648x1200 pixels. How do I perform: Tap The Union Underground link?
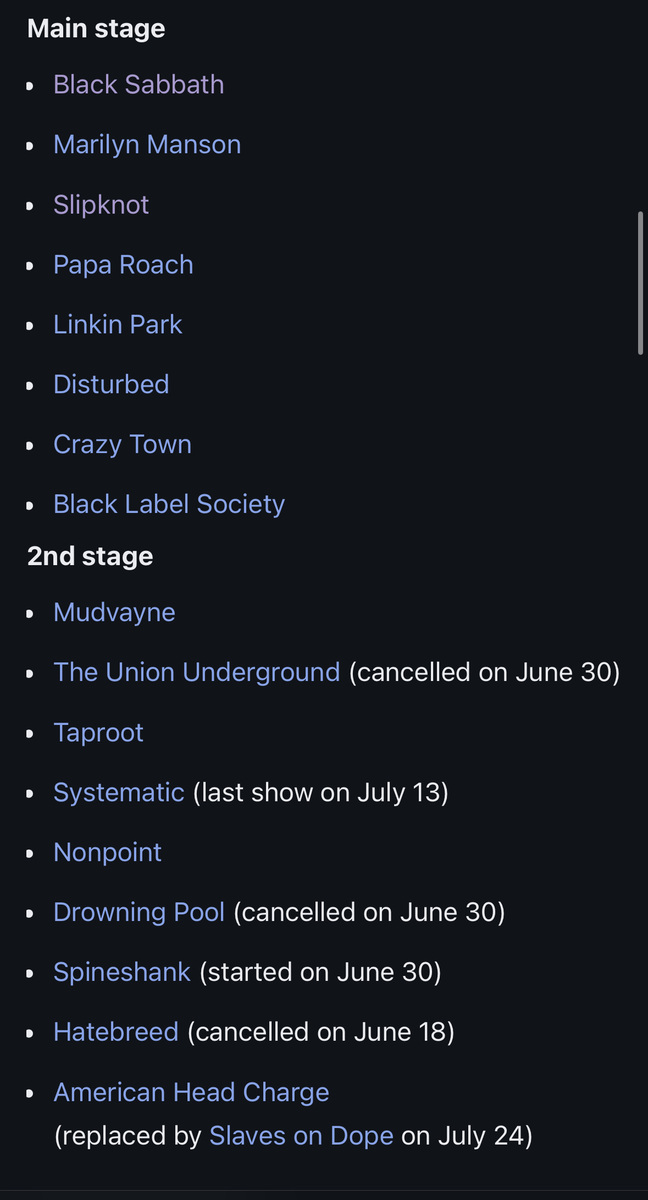(x=197, y=673)
